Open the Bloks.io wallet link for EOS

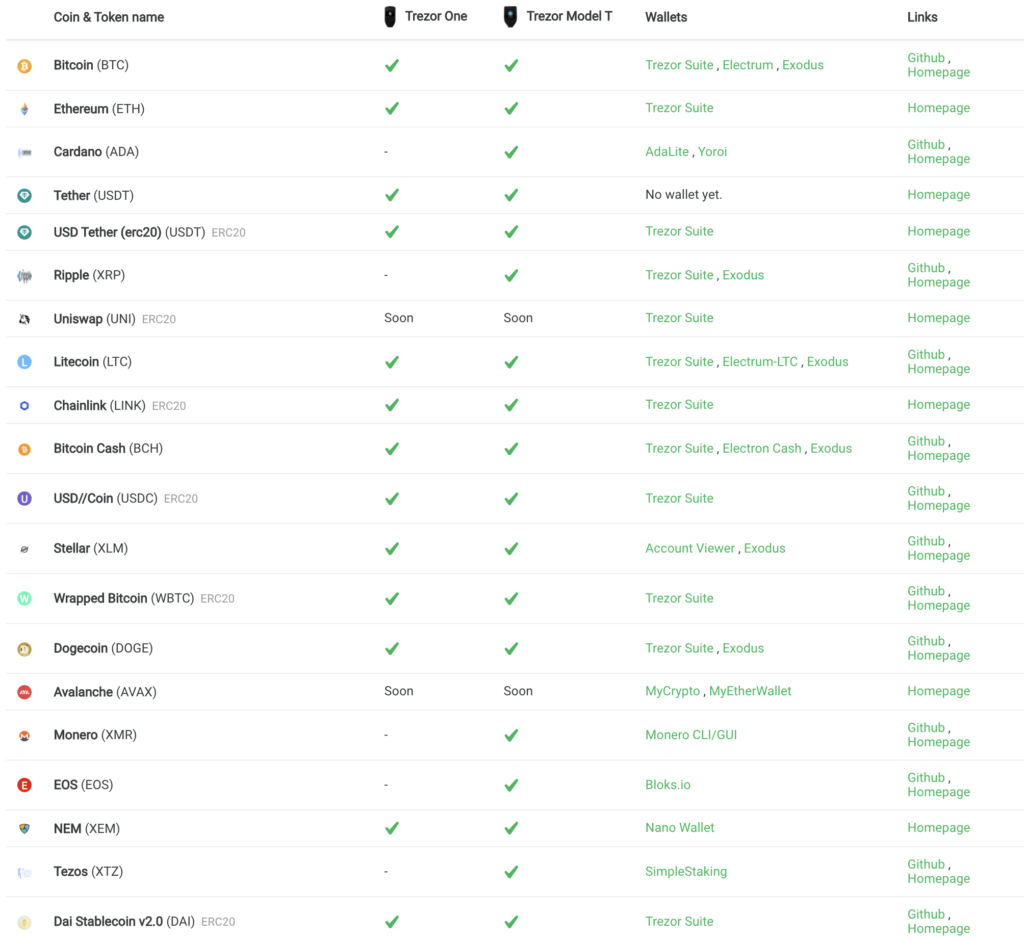coord(667,785)
